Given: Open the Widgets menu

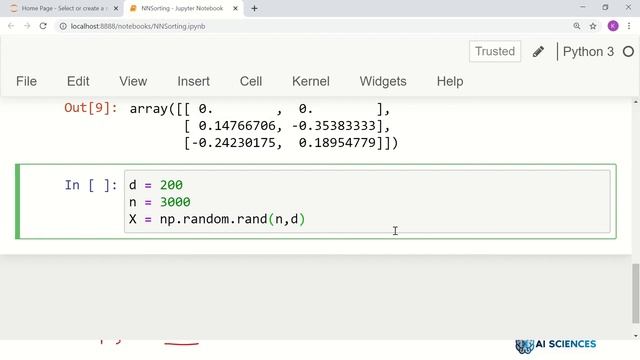Looking at the screenshot, I should [x=383, y=81].
